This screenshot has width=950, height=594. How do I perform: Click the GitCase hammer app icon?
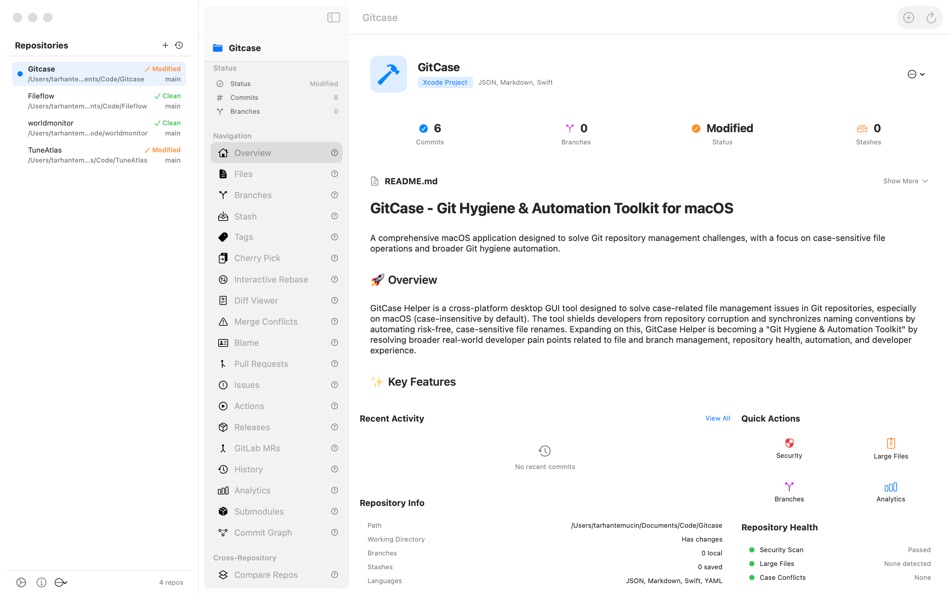coord(388,75)
